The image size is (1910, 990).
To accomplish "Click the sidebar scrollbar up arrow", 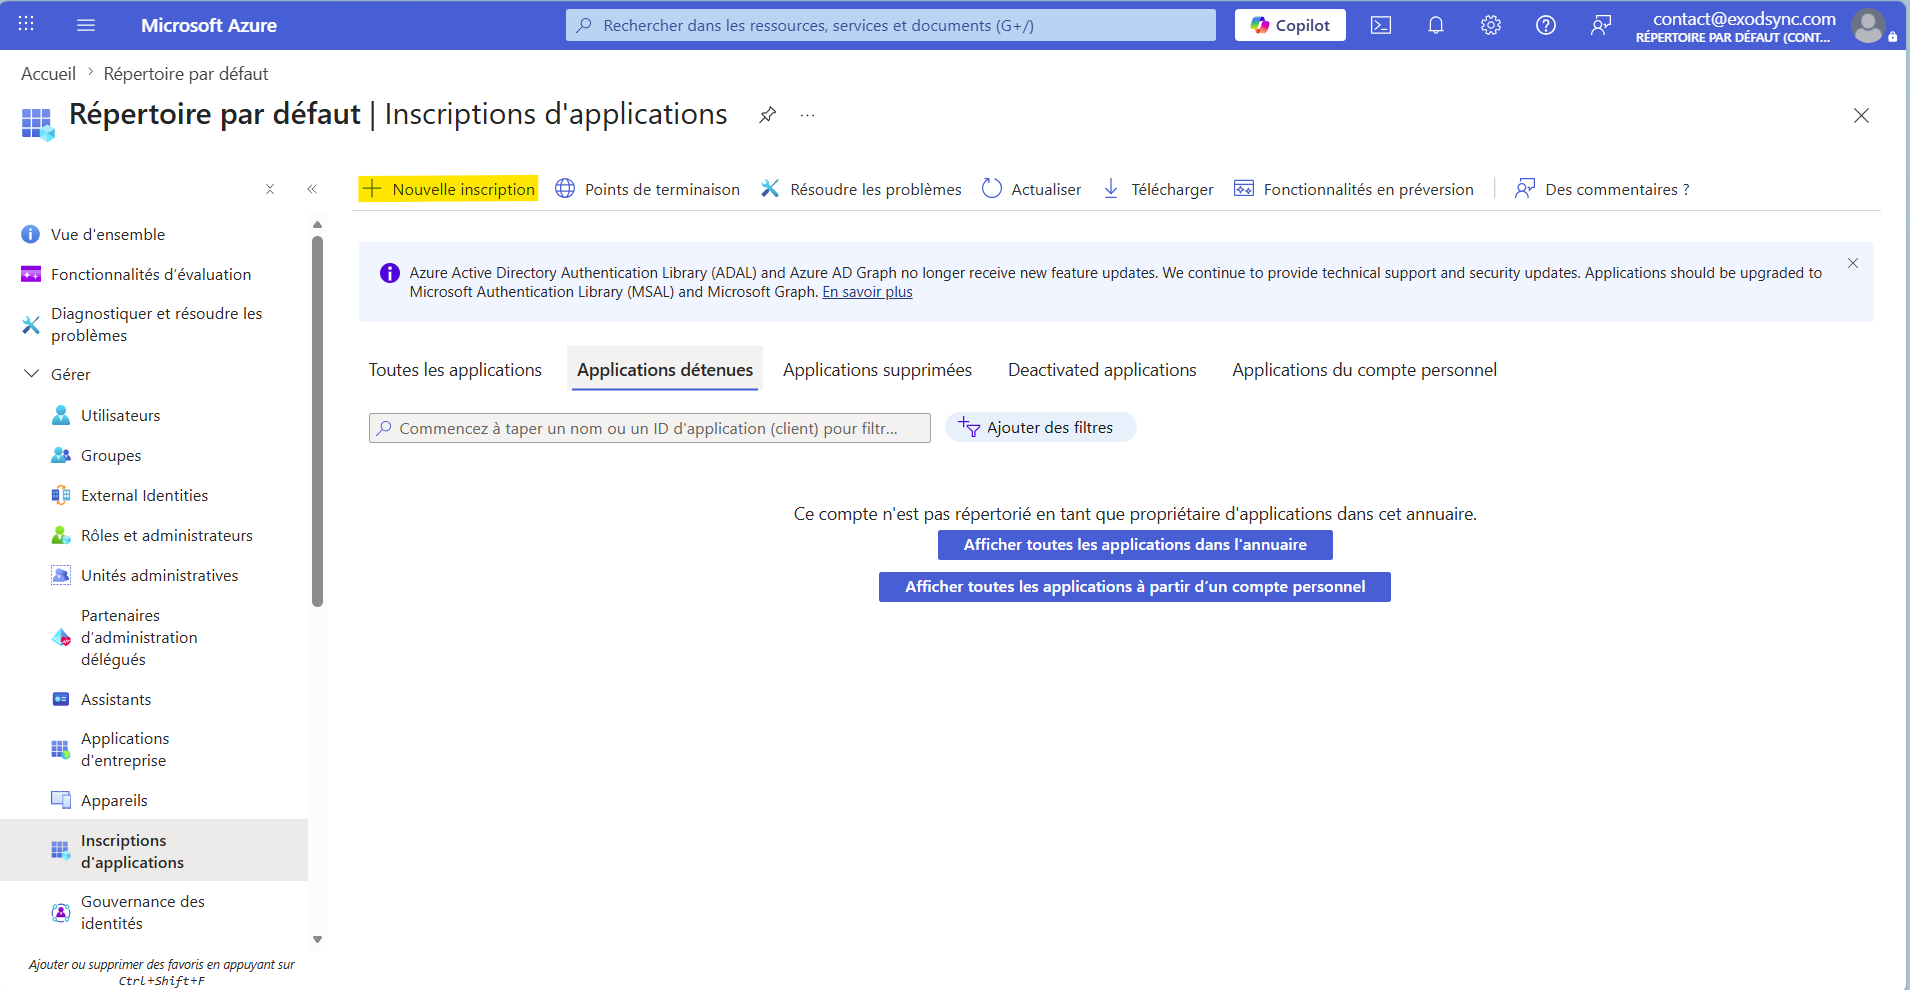I will click(x=317, y=225).
